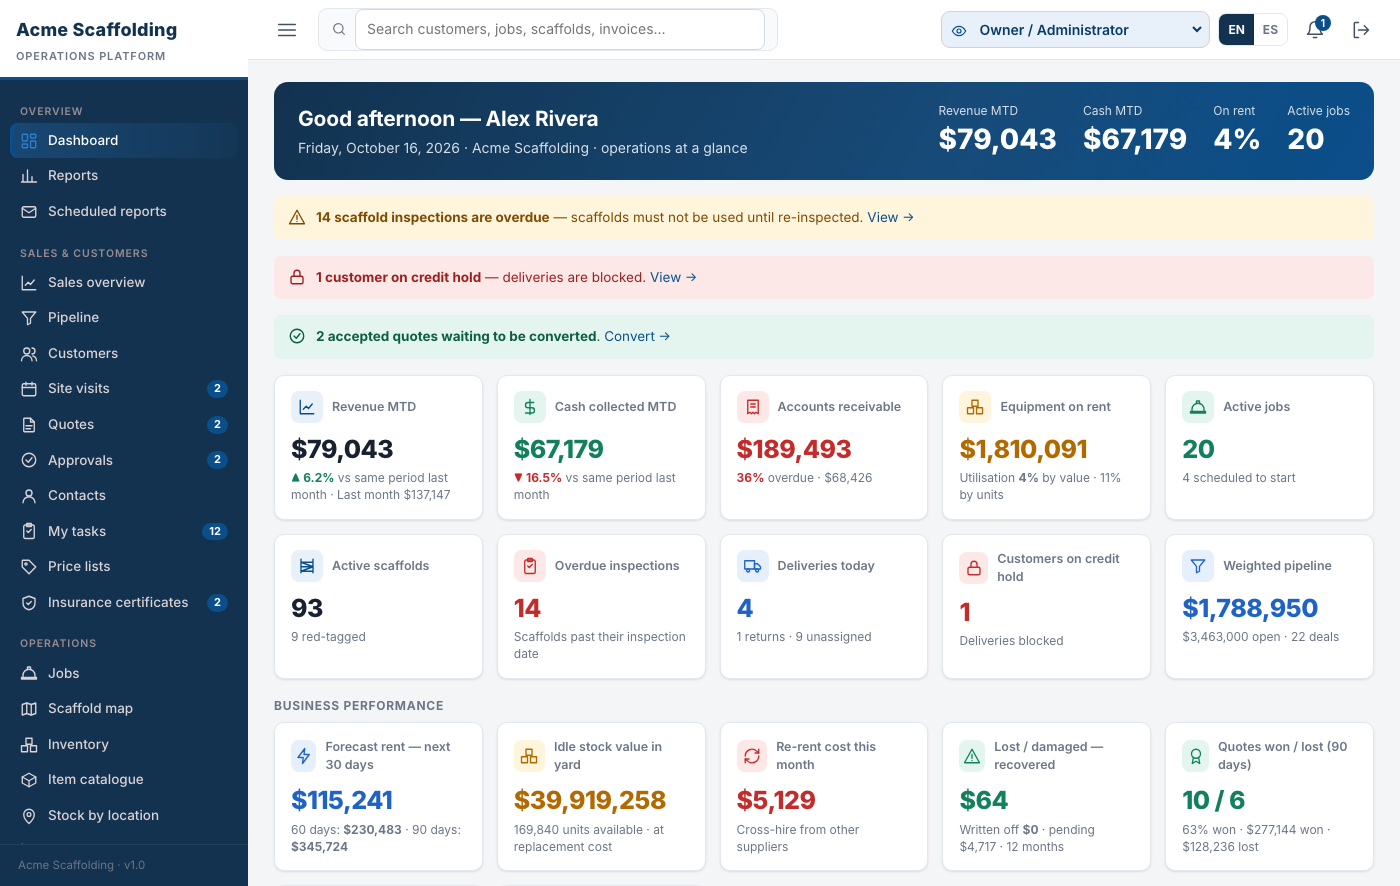This screenshot has height=886, width=1400.
Task: Click the Weighted pipeline funnel card icon
Action: (x=1198, y=566)
